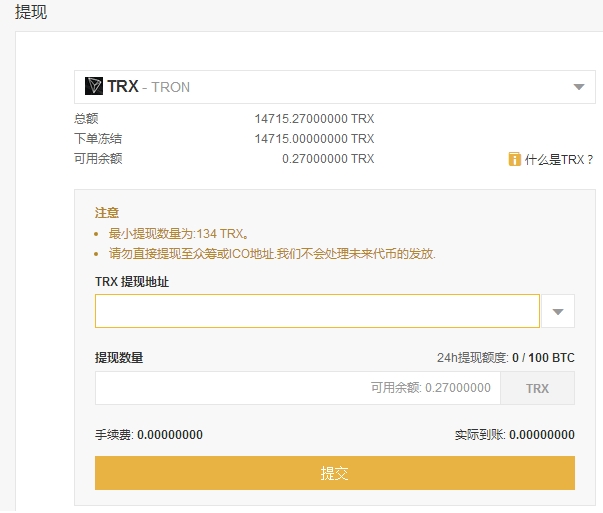Click the ICO地址 warning notice line
This screenshot has width=603, height=513.
pyautogui.click(x=272, y=254)
